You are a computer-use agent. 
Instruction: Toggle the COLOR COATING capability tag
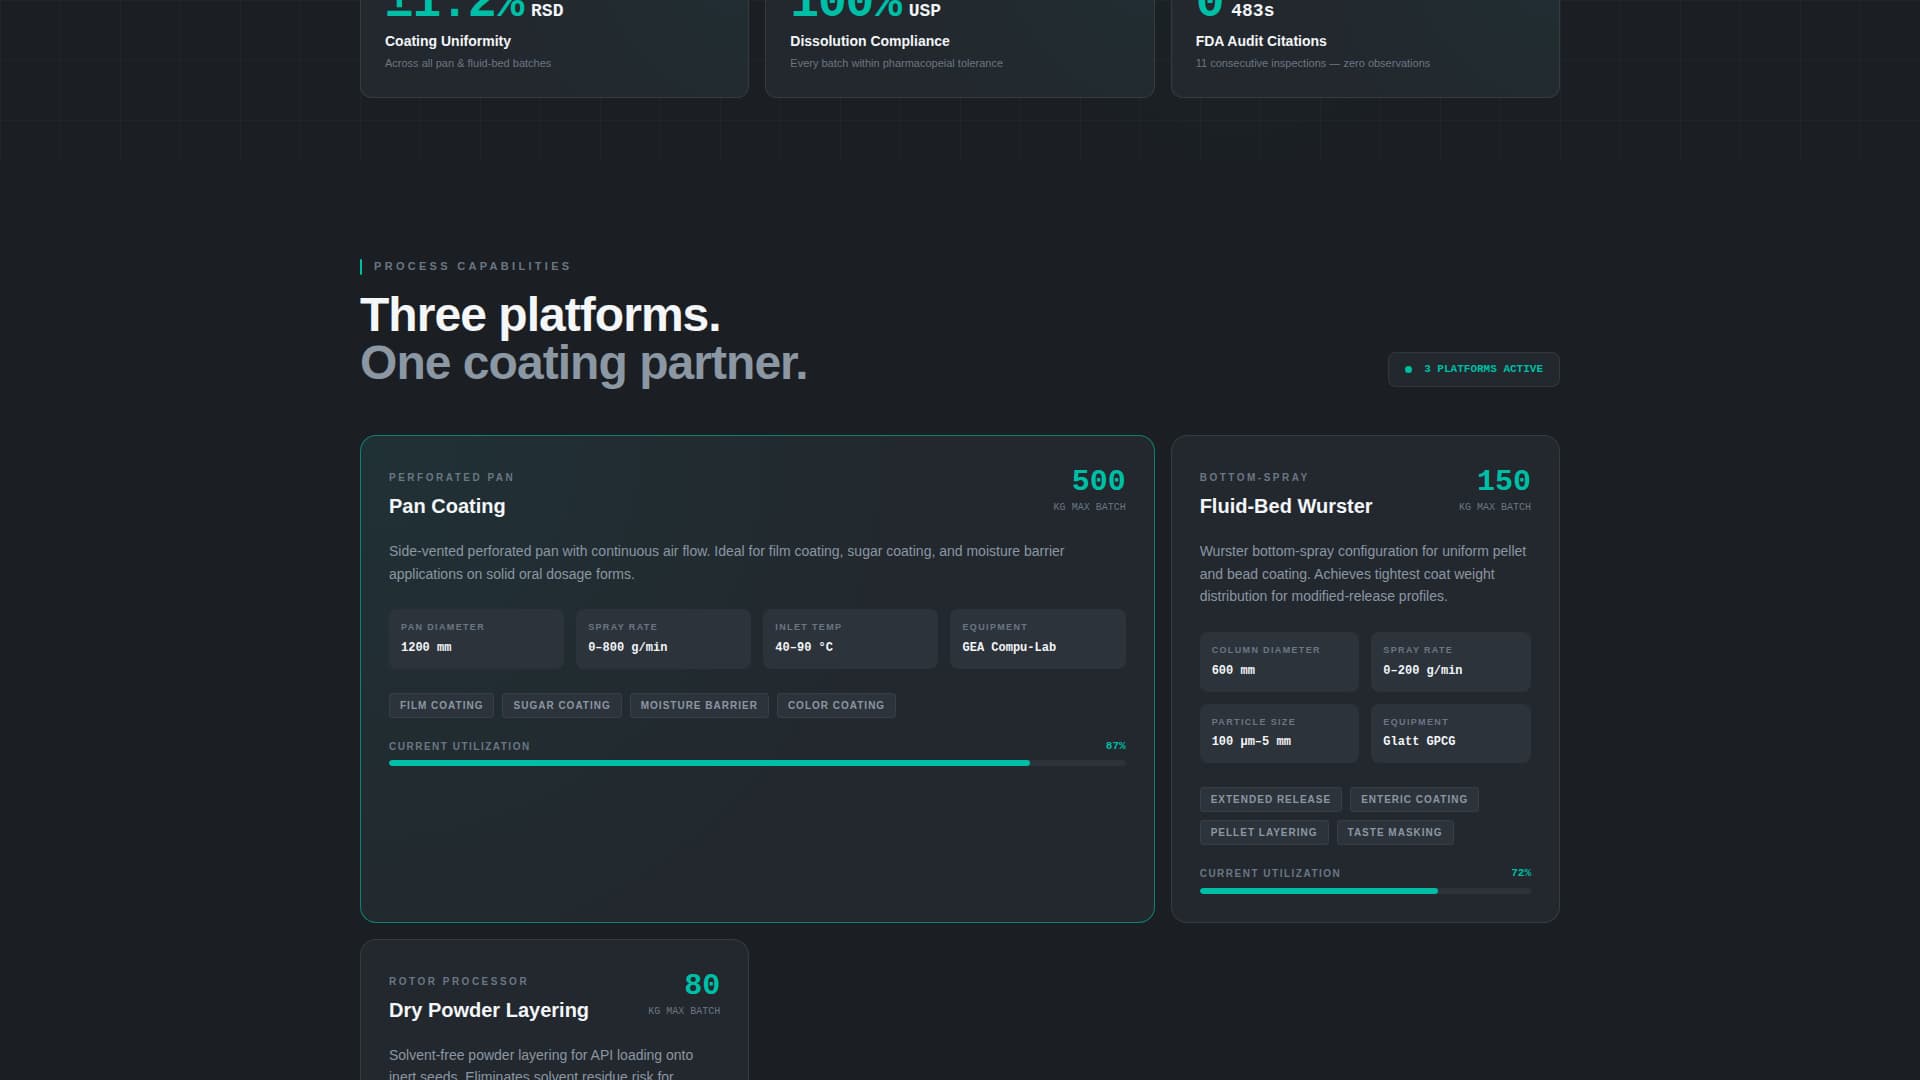[836, 705]
